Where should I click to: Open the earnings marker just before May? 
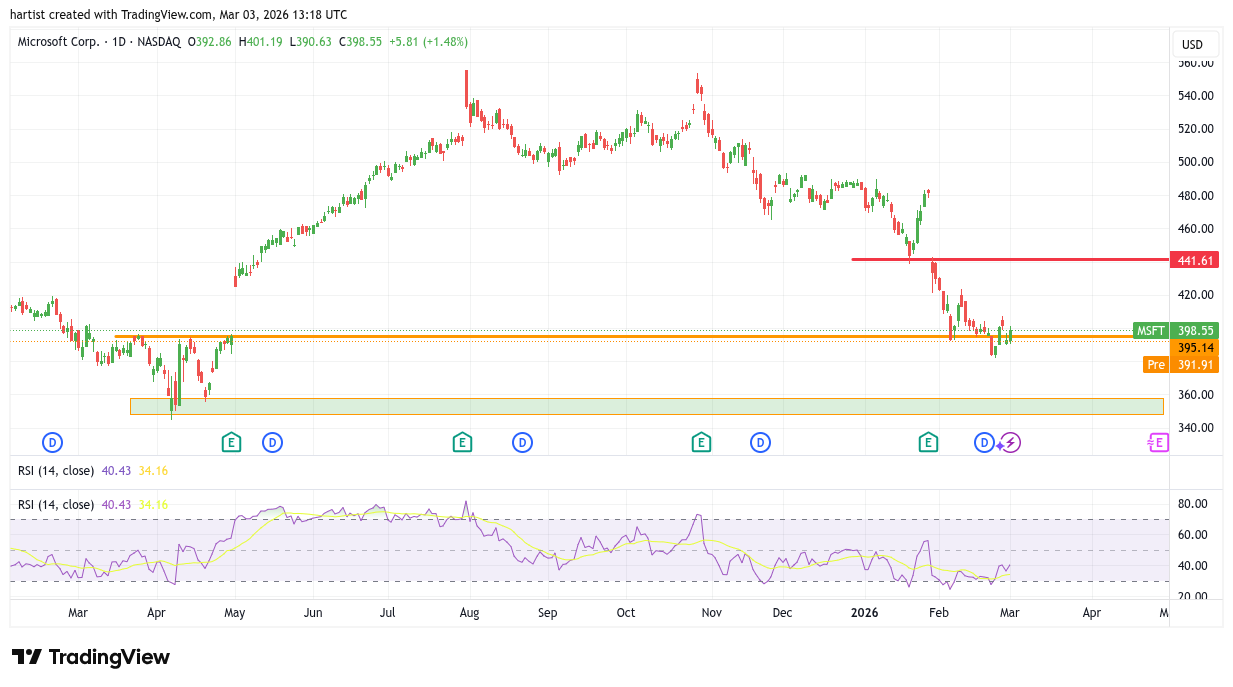point(231,442)
